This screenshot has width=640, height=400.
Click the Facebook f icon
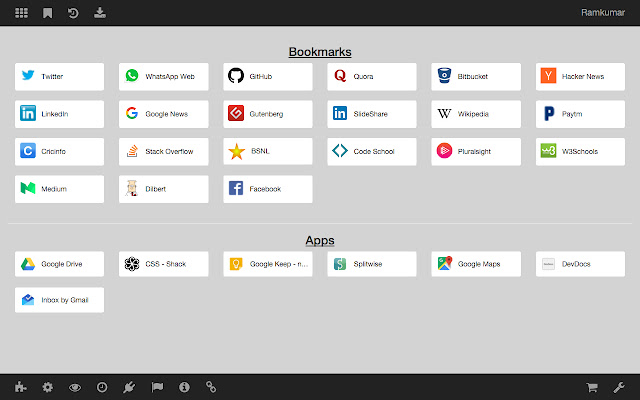[x=236, y=188]
